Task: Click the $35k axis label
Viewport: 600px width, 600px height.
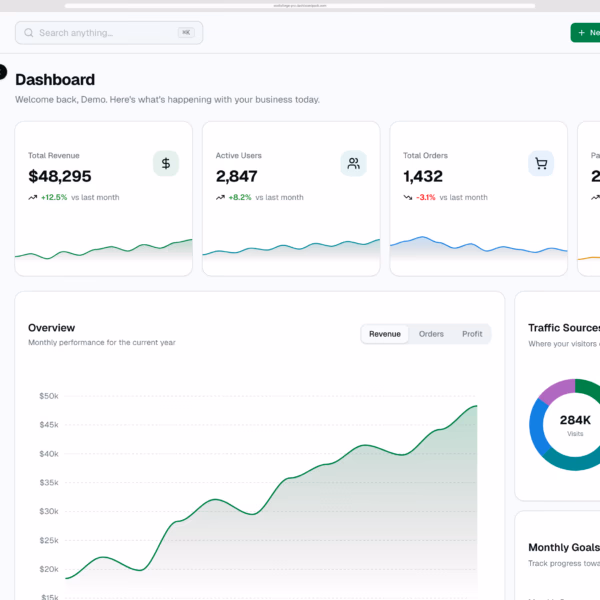Action: click(x=49, y=483)
